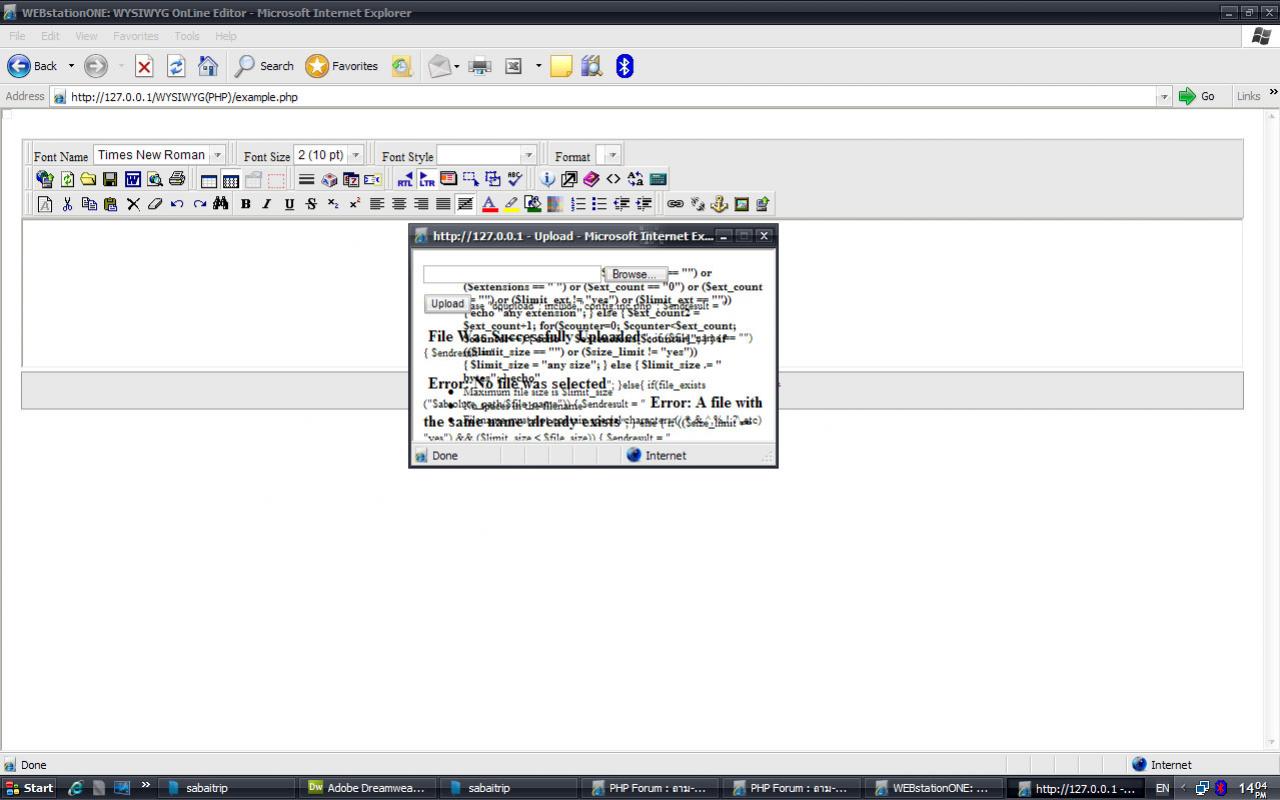Open the color palette picker
This screenshot has width=1280, height=800.
pyautogui.click(x=555, y=204)
